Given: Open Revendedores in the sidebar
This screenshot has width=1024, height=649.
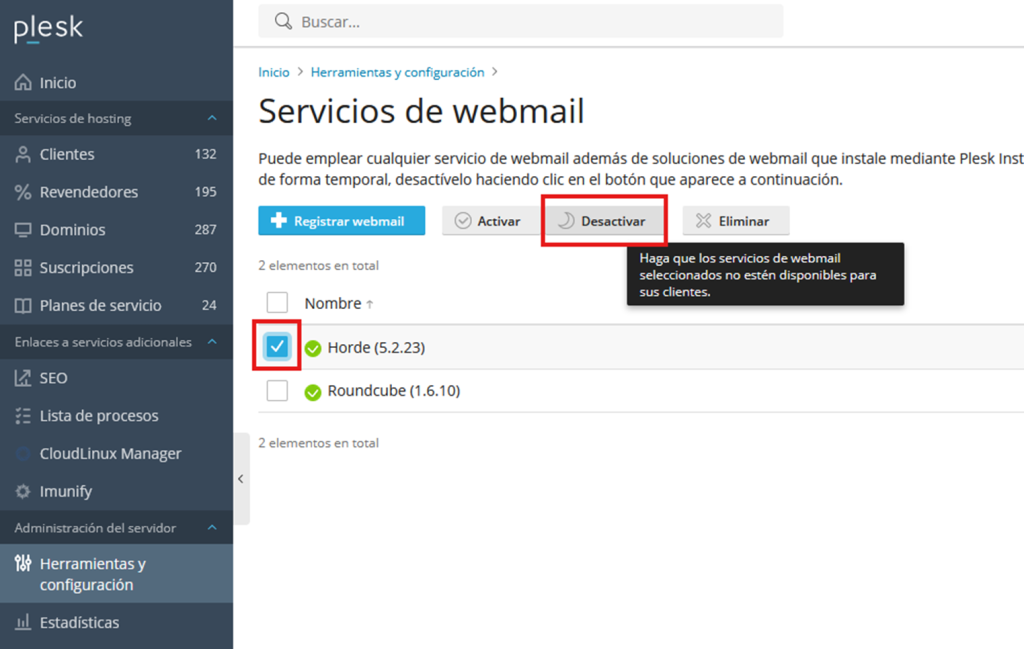Looking at the screenshot, I should (x=116, y=192).
